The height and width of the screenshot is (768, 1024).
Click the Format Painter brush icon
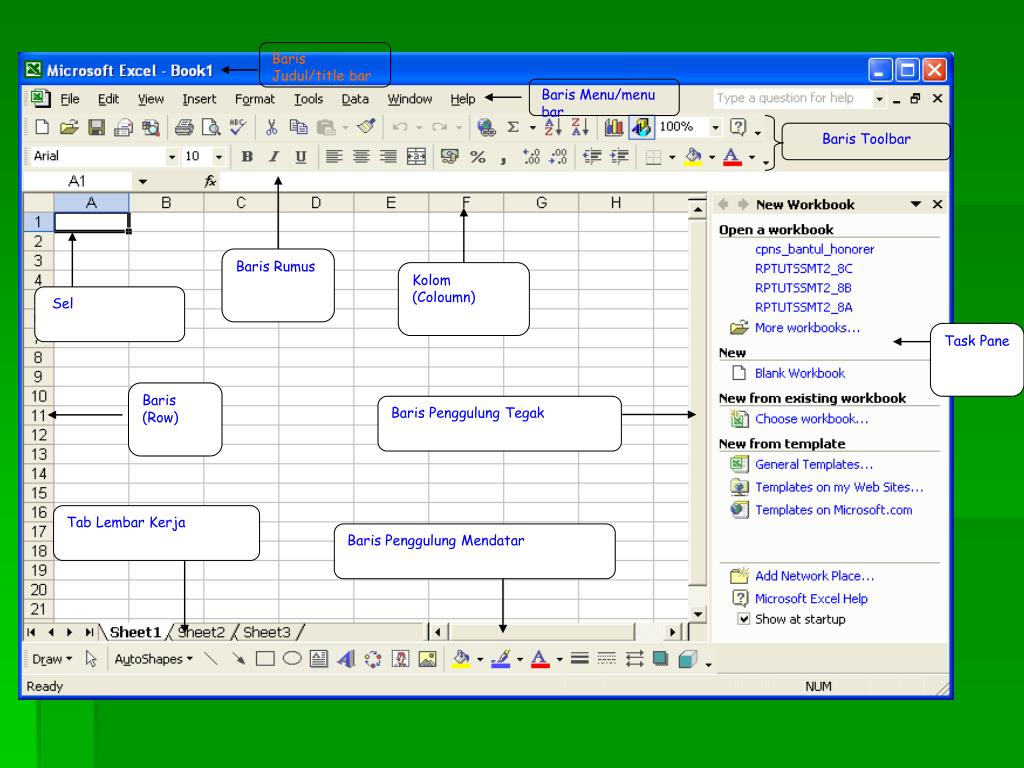point(366,126)
